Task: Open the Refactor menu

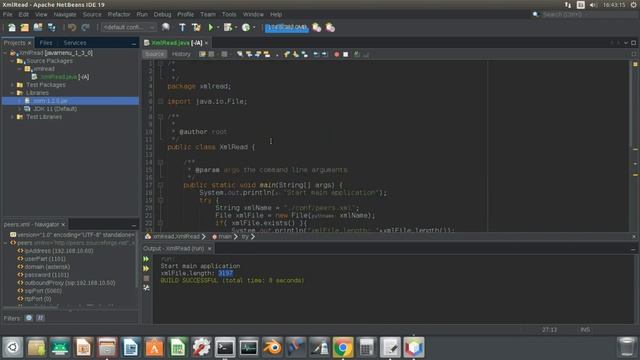Action: [x=119, y=14]
